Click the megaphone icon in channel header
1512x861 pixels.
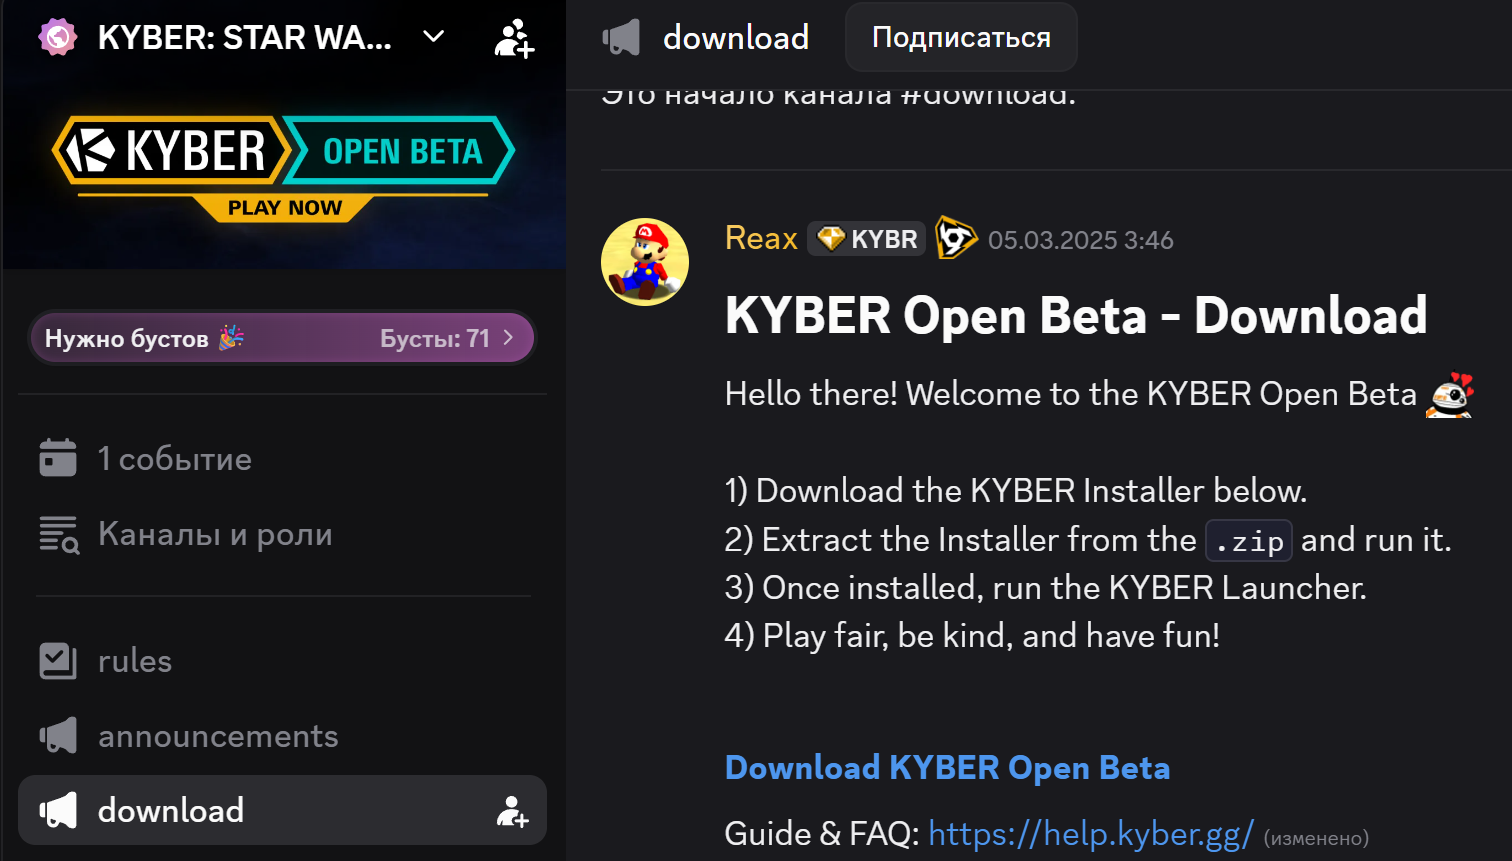[x=621, y=38]
